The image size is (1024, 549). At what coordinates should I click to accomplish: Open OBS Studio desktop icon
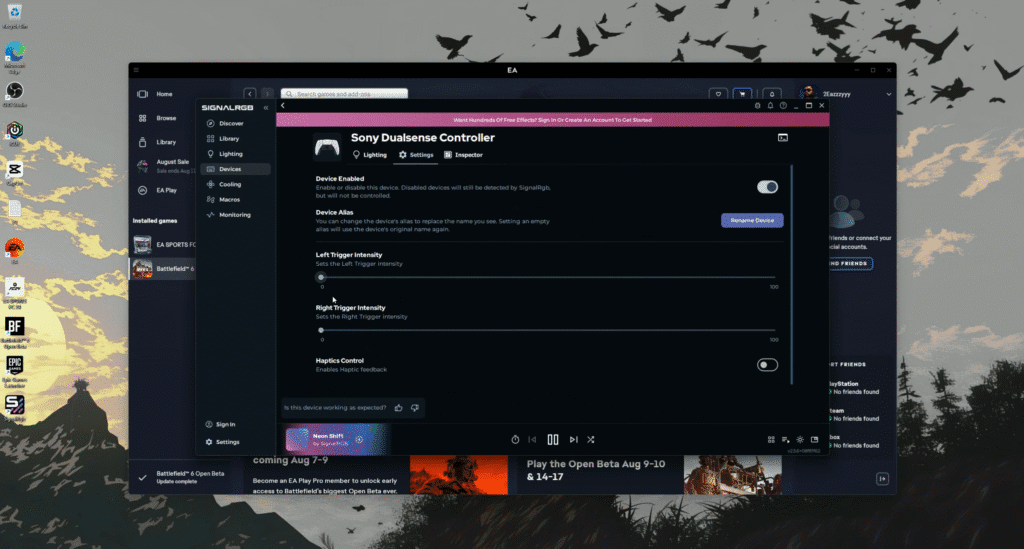[x=14, y=94]
